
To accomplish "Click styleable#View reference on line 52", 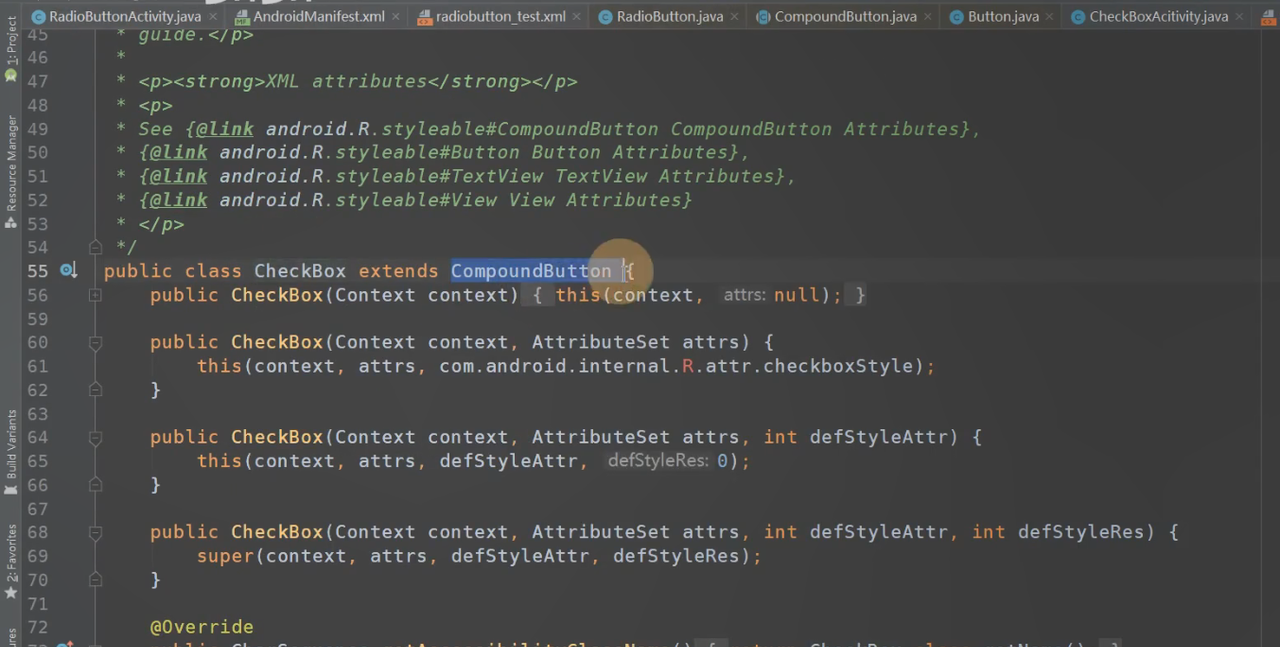I will (416, 200).
